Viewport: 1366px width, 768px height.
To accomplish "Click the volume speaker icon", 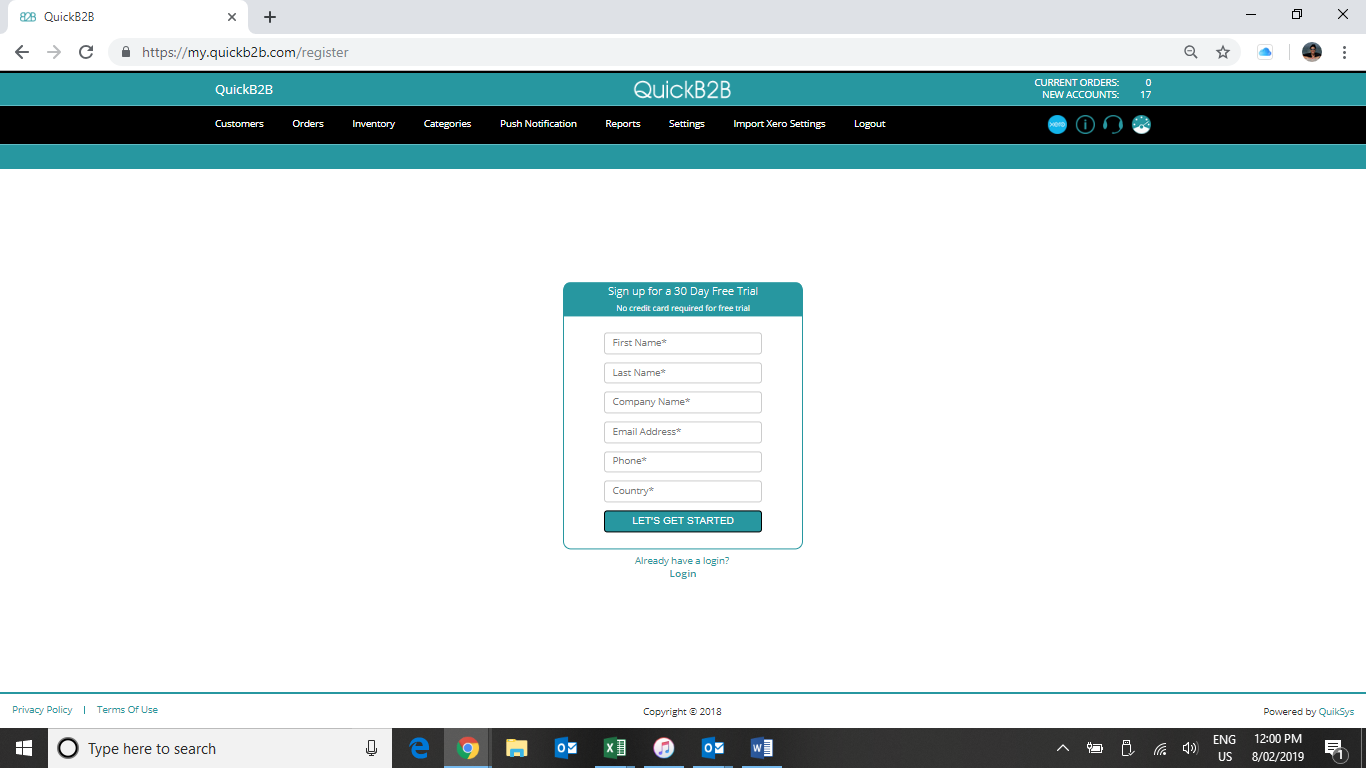I will pos(1190,748).
